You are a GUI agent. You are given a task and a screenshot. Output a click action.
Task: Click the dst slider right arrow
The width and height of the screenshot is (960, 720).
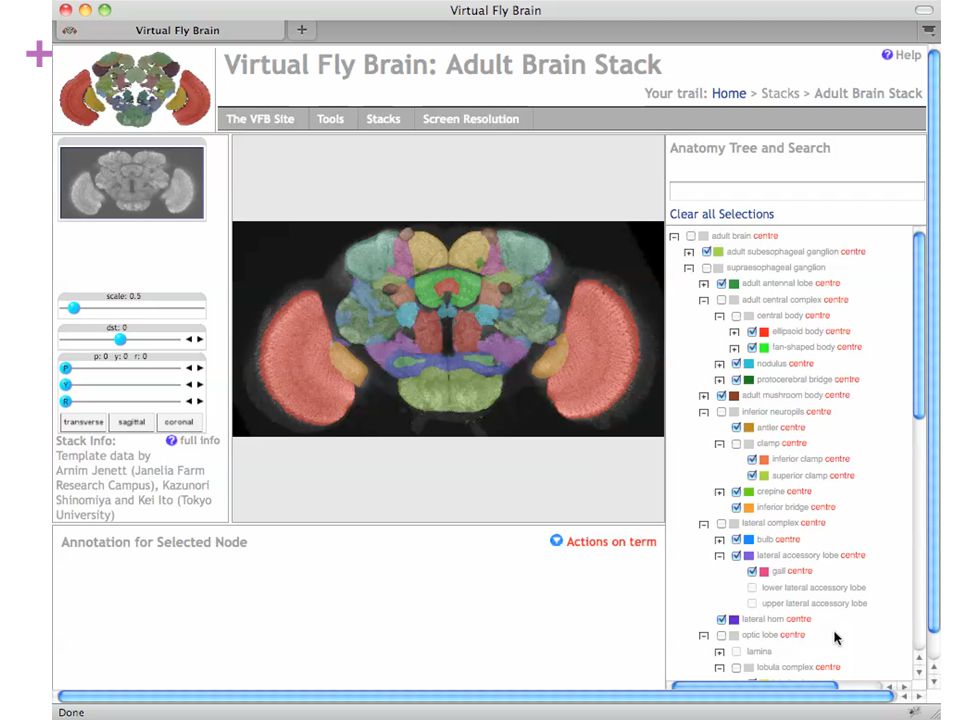pos(200,339)
